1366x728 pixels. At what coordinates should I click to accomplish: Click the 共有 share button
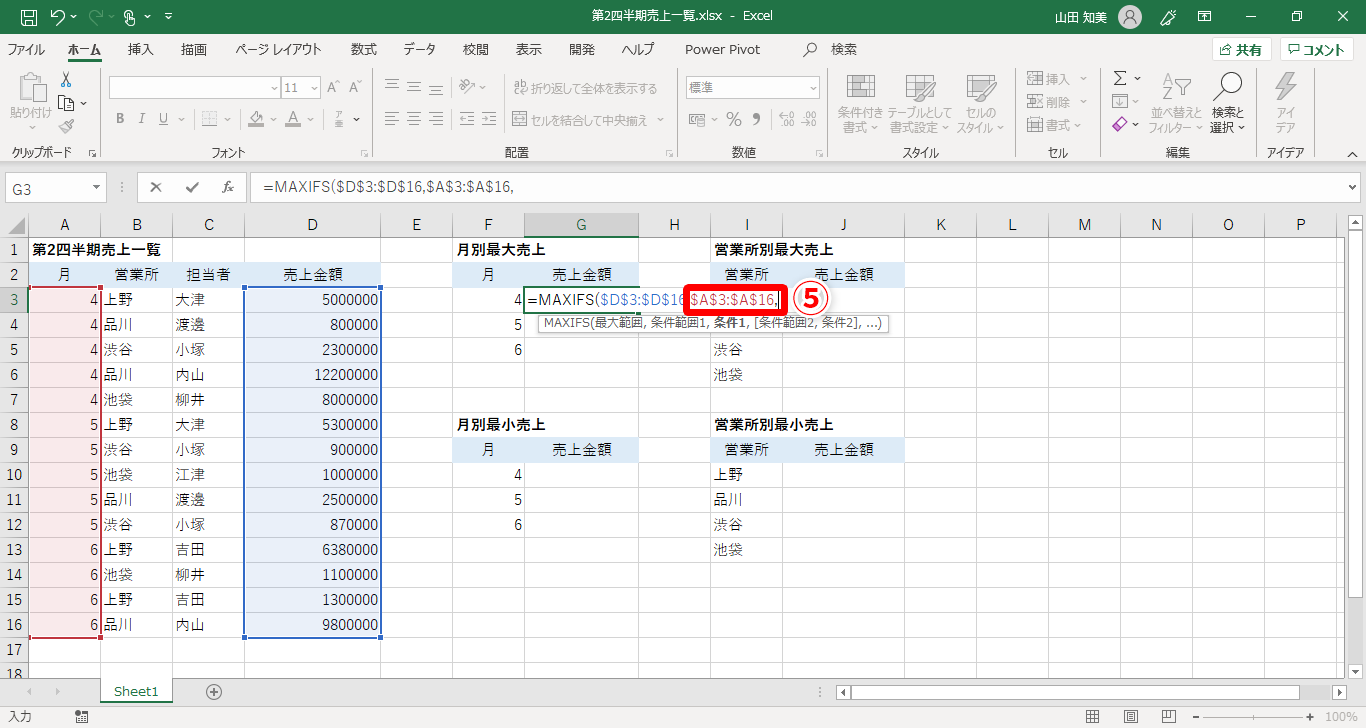point(1242,50)
